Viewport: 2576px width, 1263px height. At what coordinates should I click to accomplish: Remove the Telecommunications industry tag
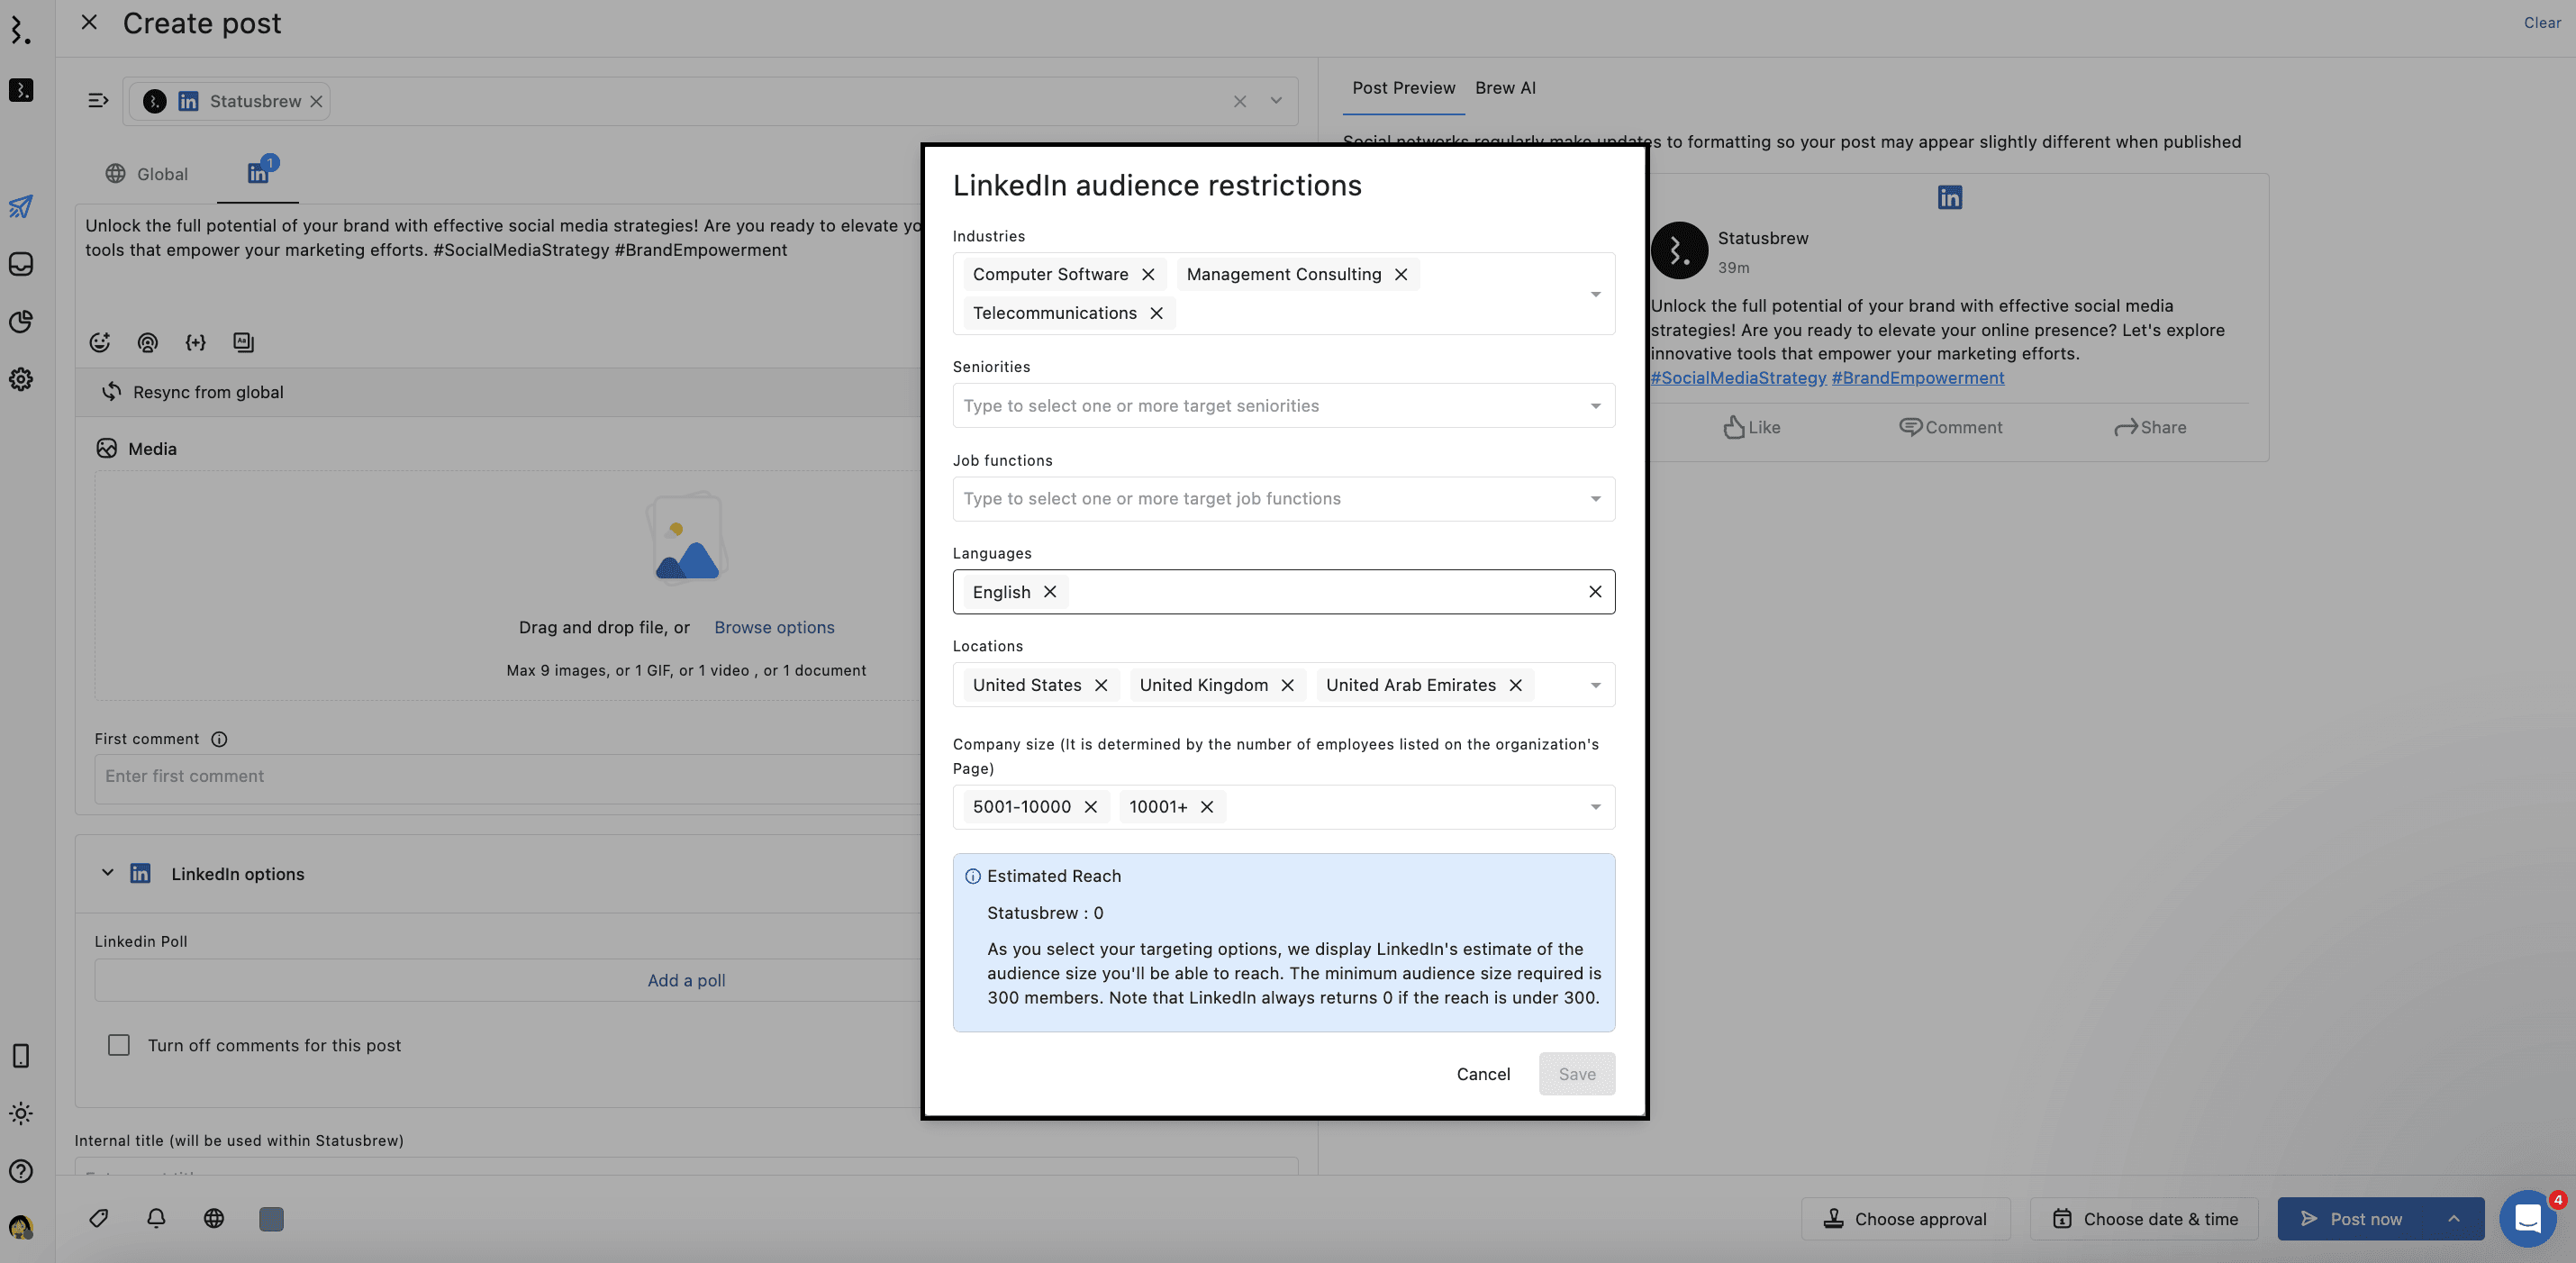pyautogui.click(x=1156, y=313)
